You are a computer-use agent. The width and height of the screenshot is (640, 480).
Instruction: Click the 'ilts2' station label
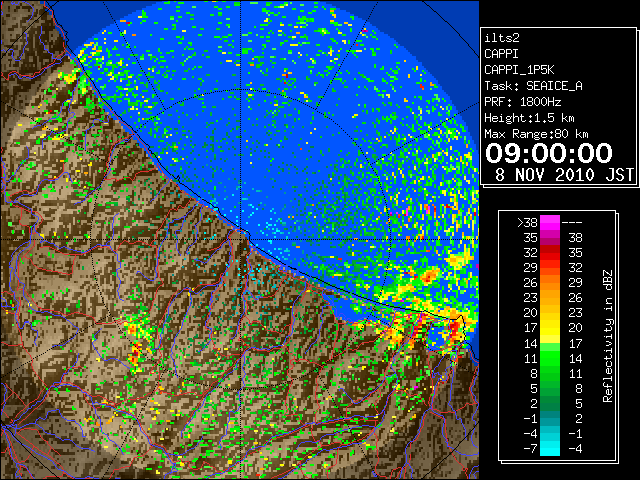click(502, 38)
